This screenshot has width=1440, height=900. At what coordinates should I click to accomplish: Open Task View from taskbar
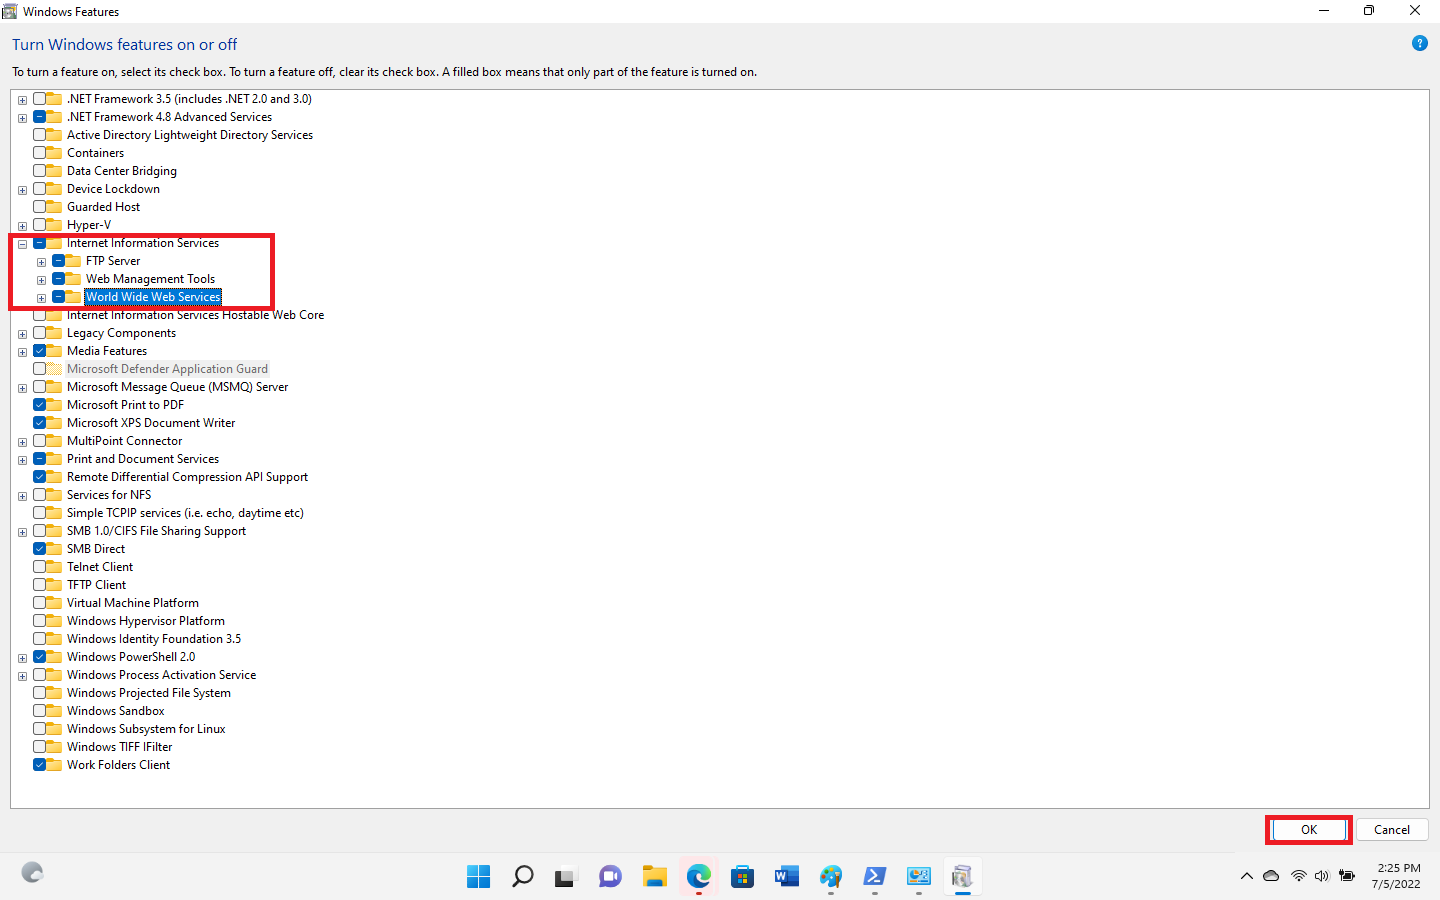point(566,877)
